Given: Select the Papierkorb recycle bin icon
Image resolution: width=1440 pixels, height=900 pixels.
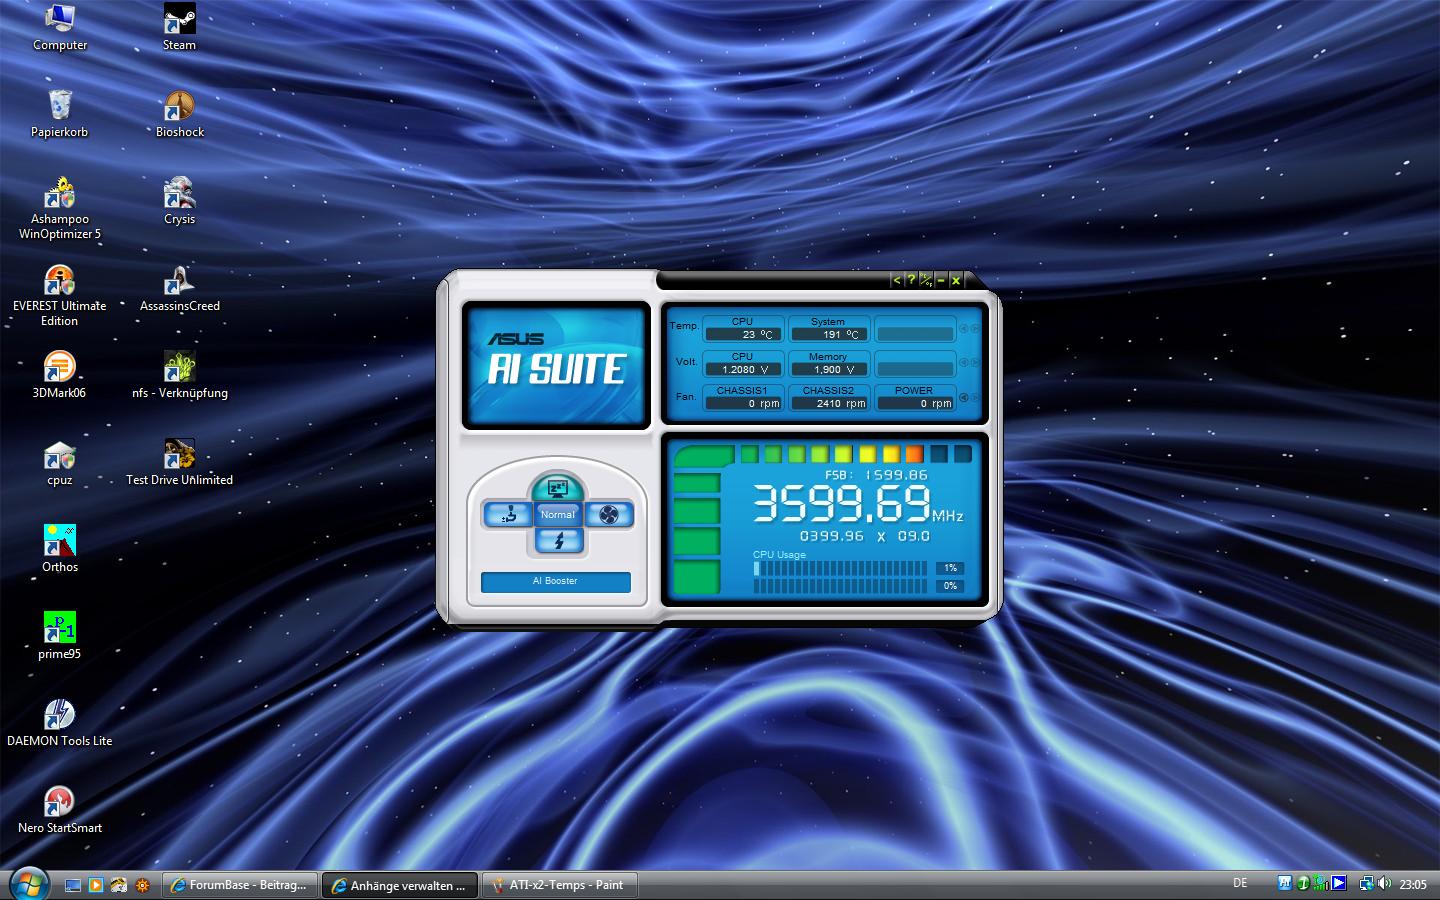Looking at the screenshot, I should 60,113.
